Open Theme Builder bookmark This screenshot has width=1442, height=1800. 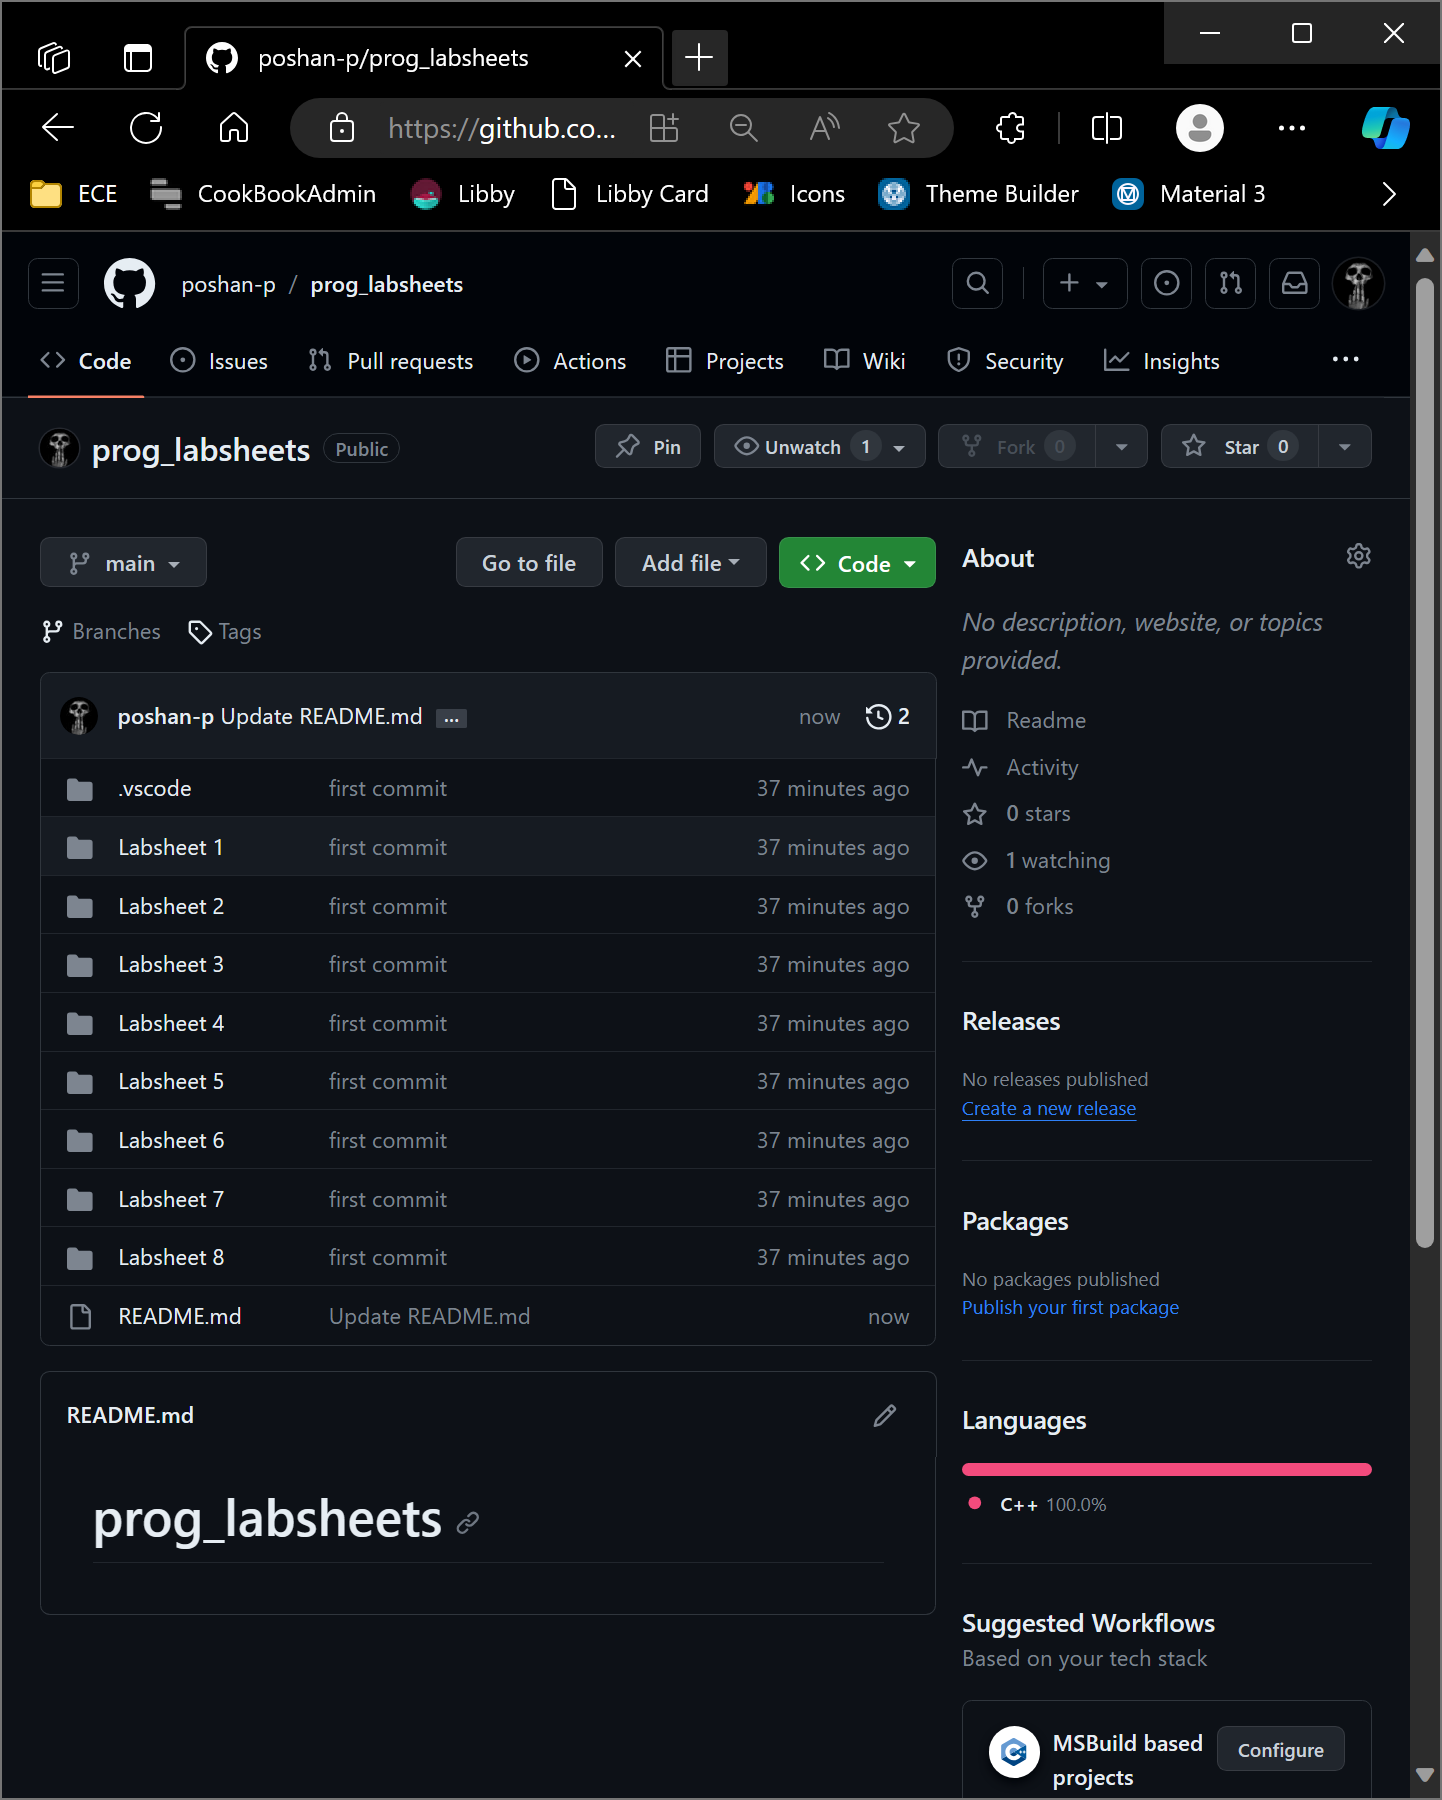click(979, 194)
